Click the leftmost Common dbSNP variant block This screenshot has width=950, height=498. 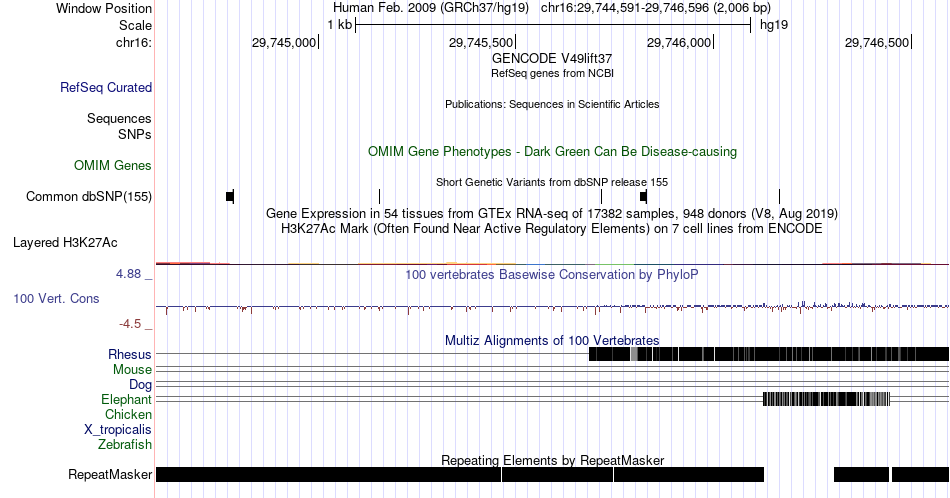point(230,196)
